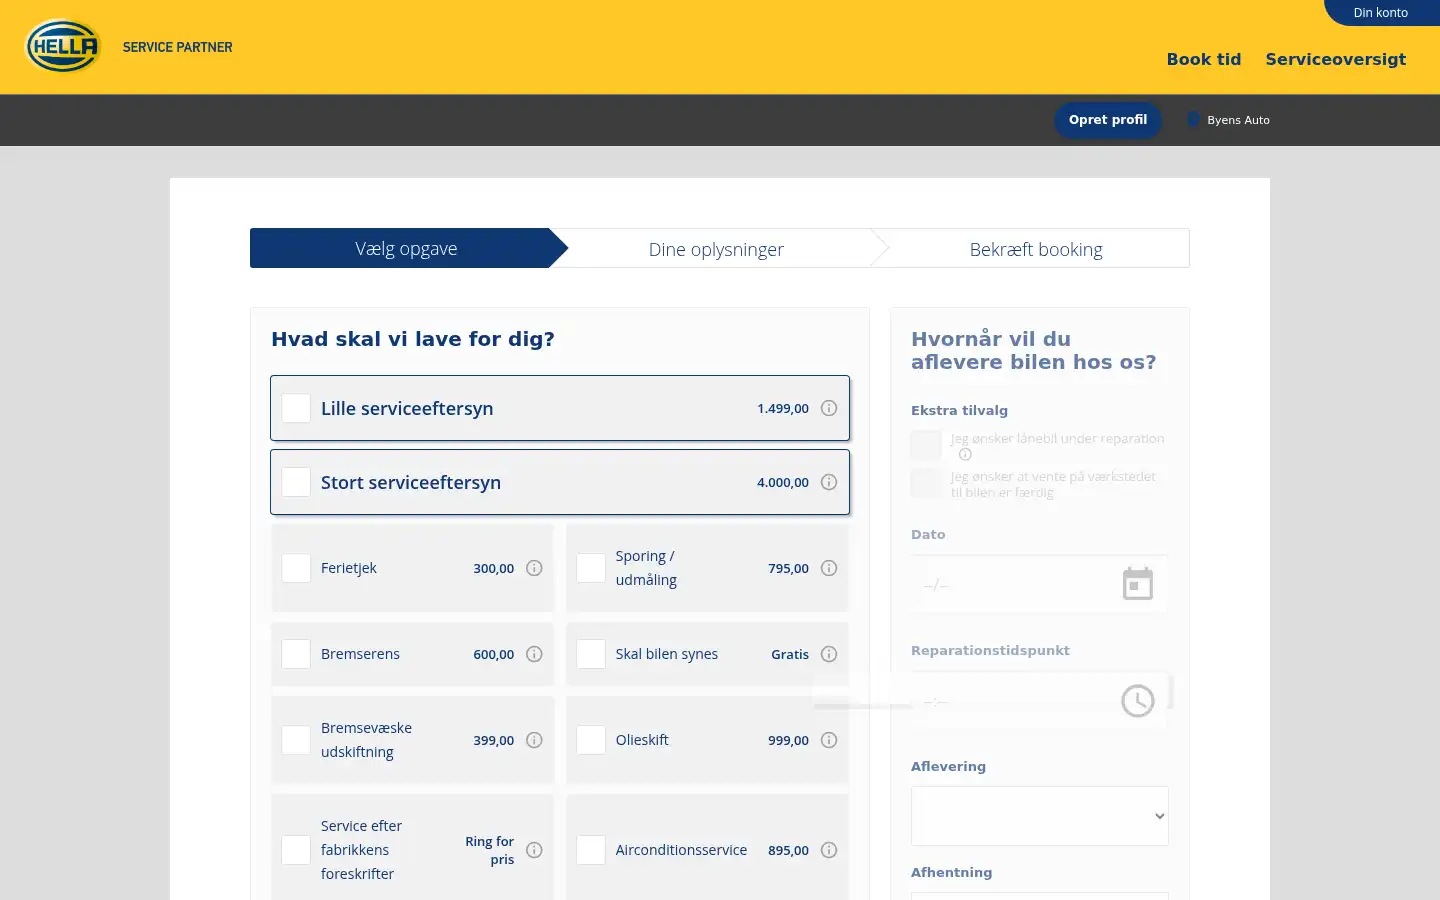The width and height of the screenshot is (1440, 900).
Task: Check the lånebil under reparation option
Action: (x=926, y=445)
